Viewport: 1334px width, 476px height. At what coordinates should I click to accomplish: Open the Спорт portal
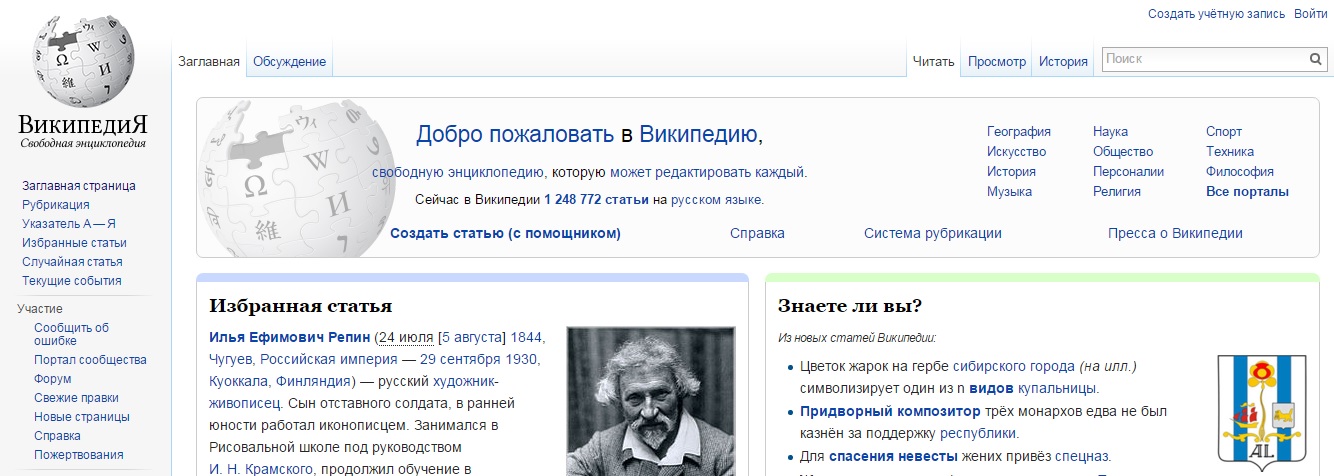point(1224,132)
